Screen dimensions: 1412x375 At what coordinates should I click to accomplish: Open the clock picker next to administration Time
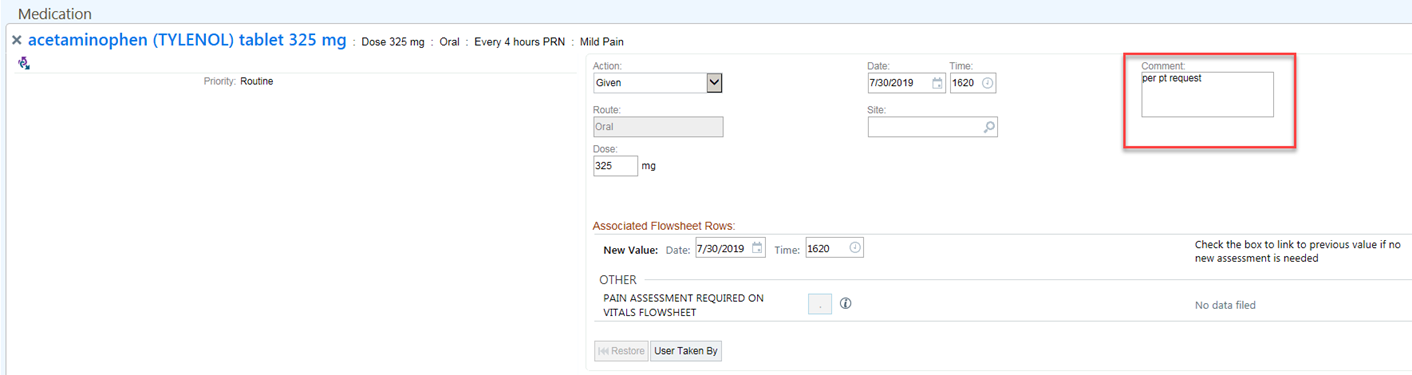987,83
